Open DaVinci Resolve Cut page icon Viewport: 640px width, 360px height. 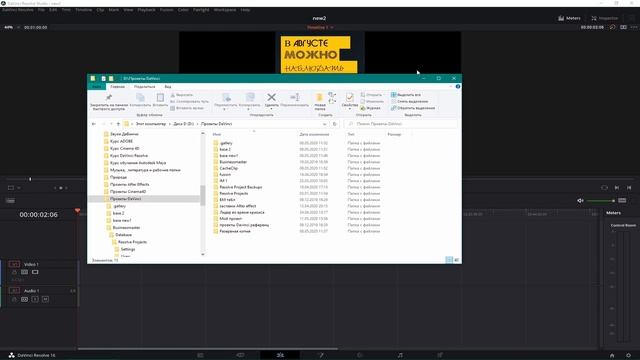point(240,355)
